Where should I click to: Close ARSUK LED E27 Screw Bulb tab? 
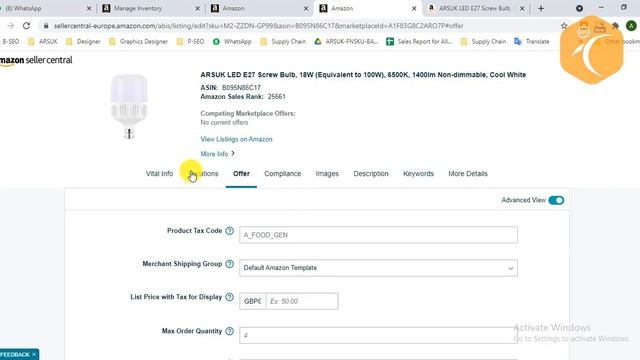pyautogui.click(x=522, y=8)
